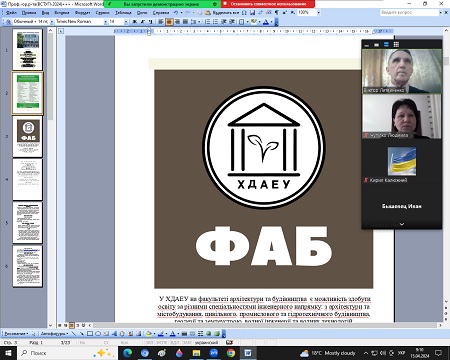
Task: Open the taskbar search box
Action: point(67,353)
